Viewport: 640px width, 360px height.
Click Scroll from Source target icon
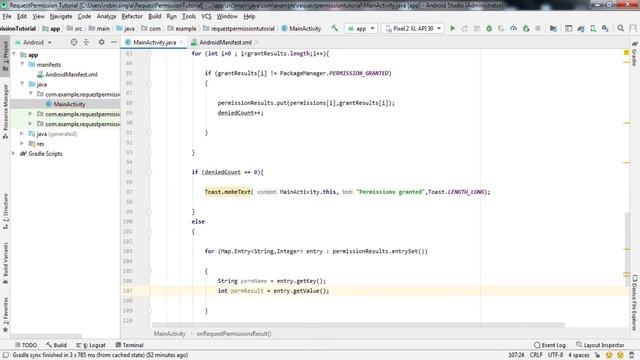73,42
